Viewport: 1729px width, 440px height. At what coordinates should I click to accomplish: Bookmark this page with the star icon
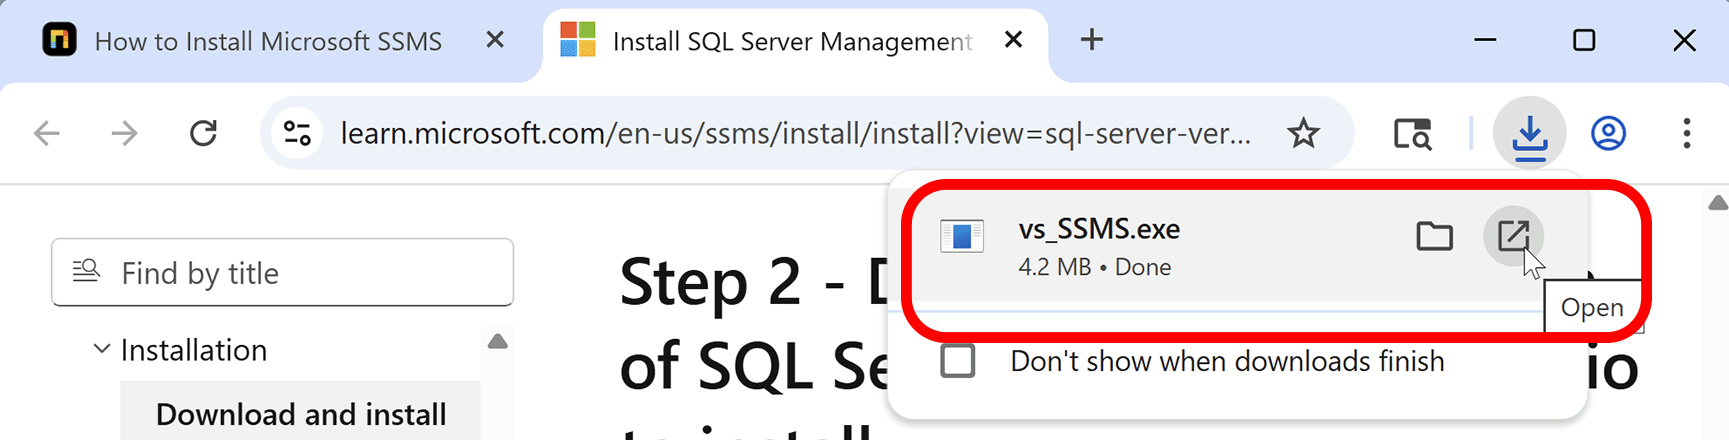click(1303, 133)
